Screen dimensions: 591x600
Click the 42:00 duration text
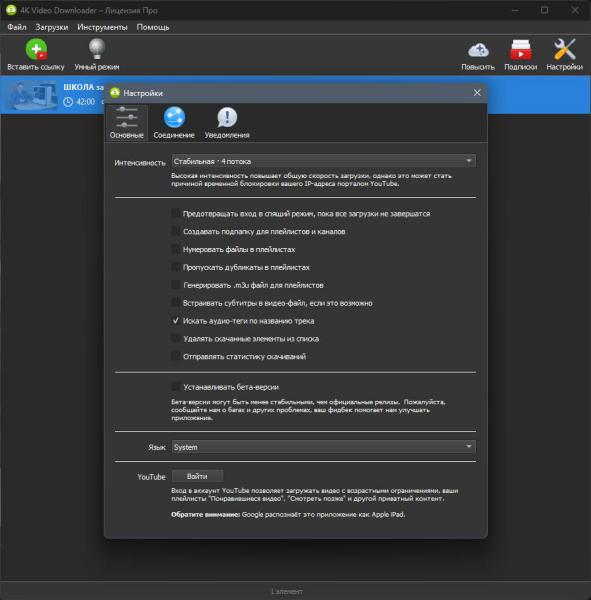tap(85, 102)
